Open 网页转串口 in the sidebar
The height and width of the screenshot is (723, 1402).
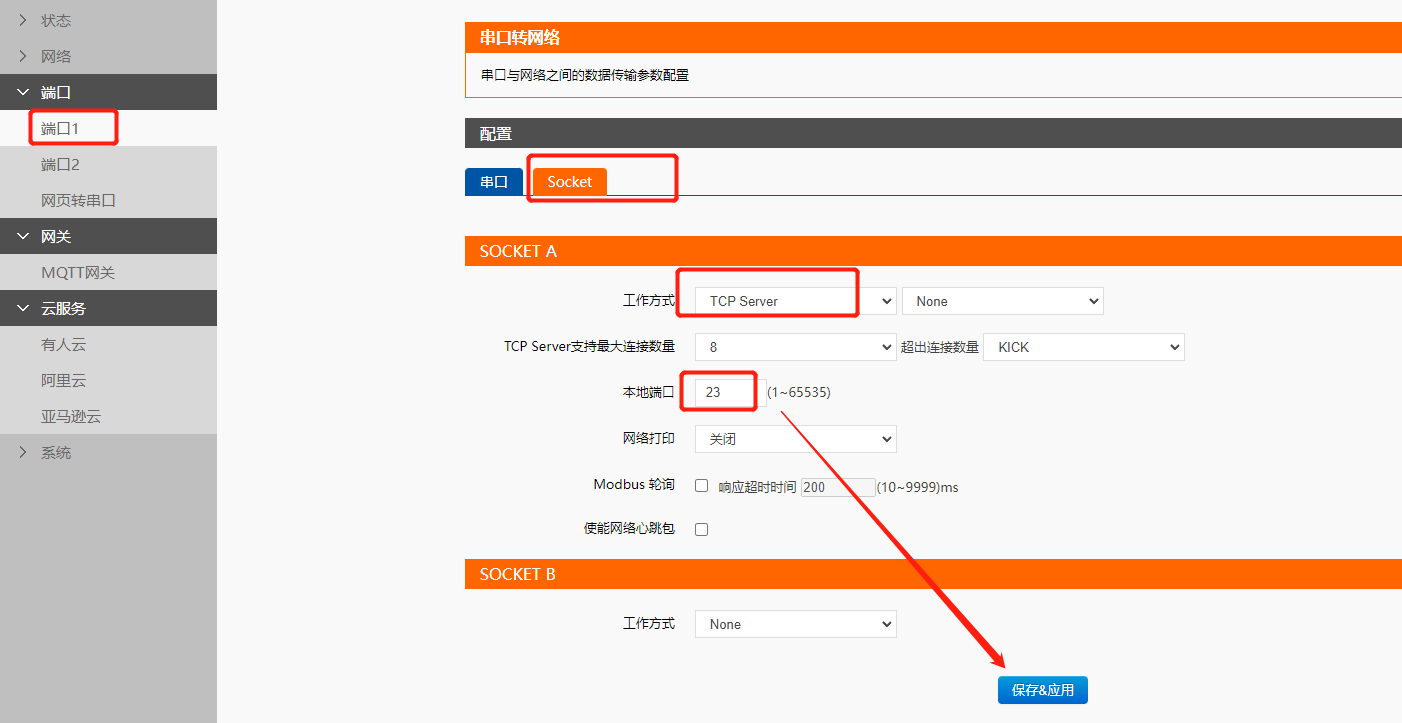tap(78, 200)
